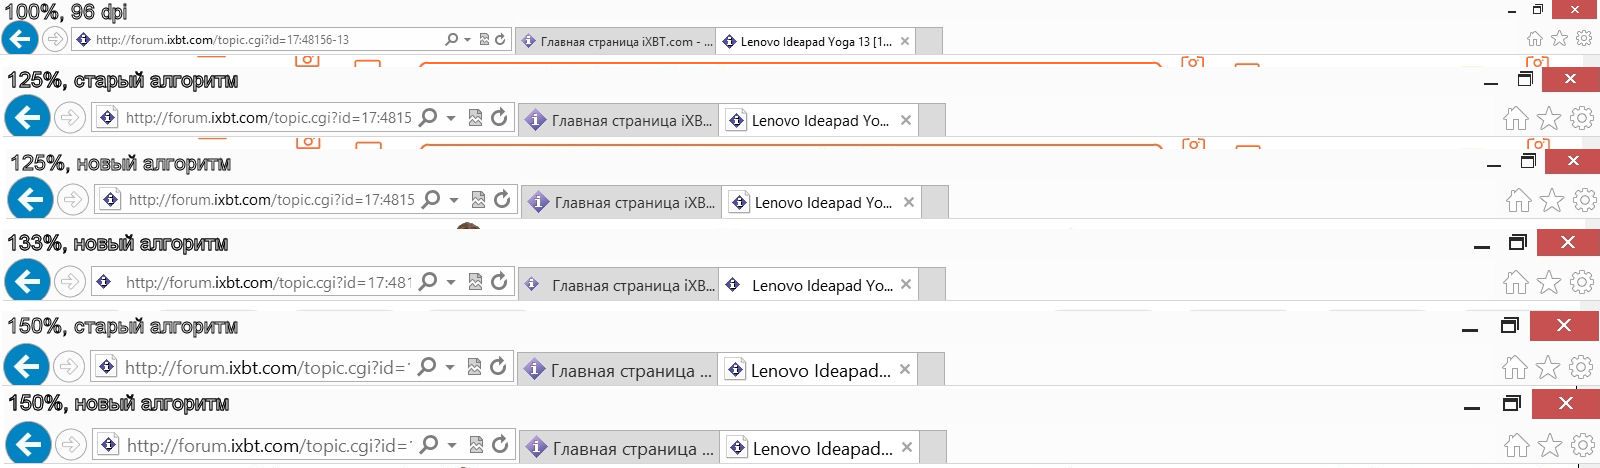Switch to the Главная страница tab in the 133% row
1600x468 pixels.
tap(620, 285)
